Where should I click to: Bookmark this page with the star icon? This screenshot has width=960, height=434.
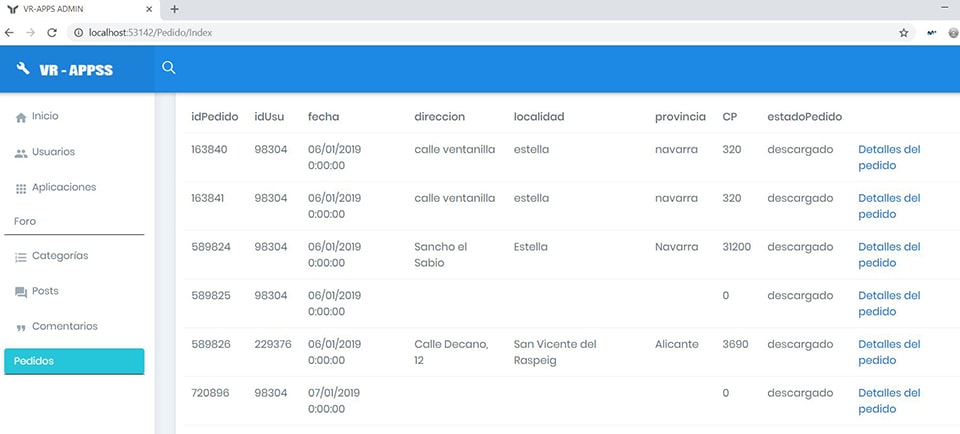904,32
